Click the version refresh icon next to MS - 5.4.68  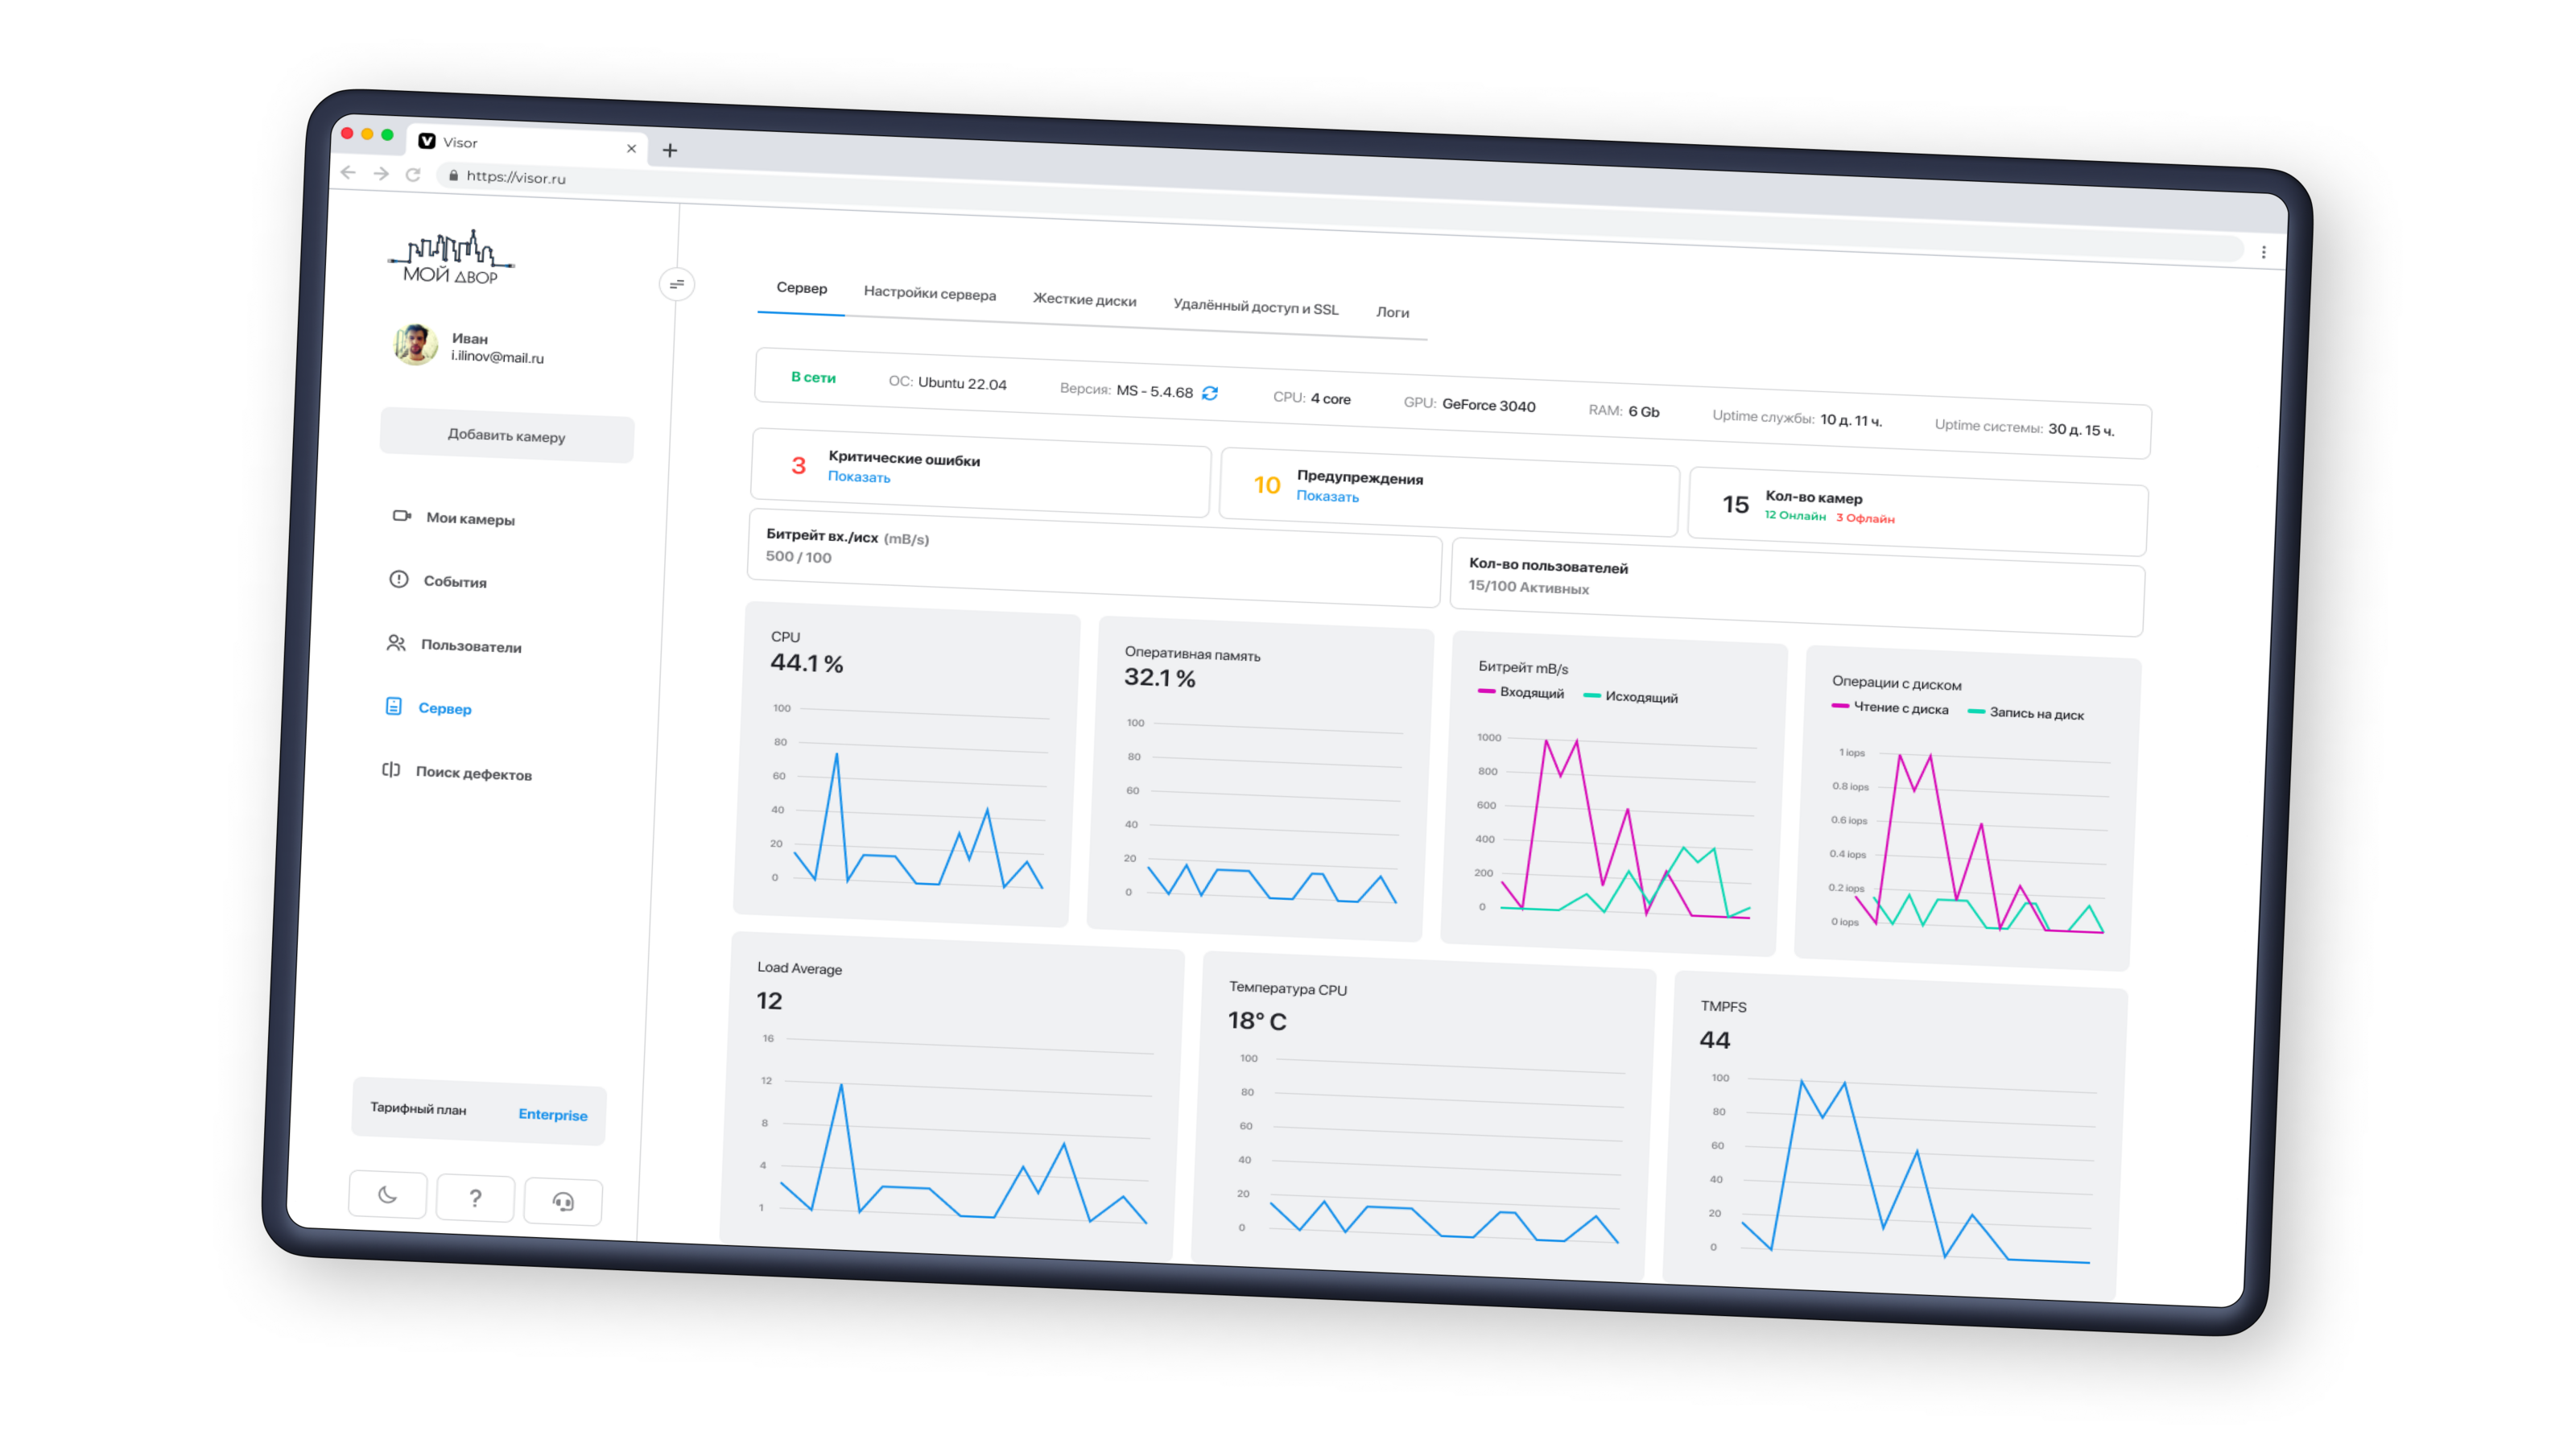(1210, 393)
